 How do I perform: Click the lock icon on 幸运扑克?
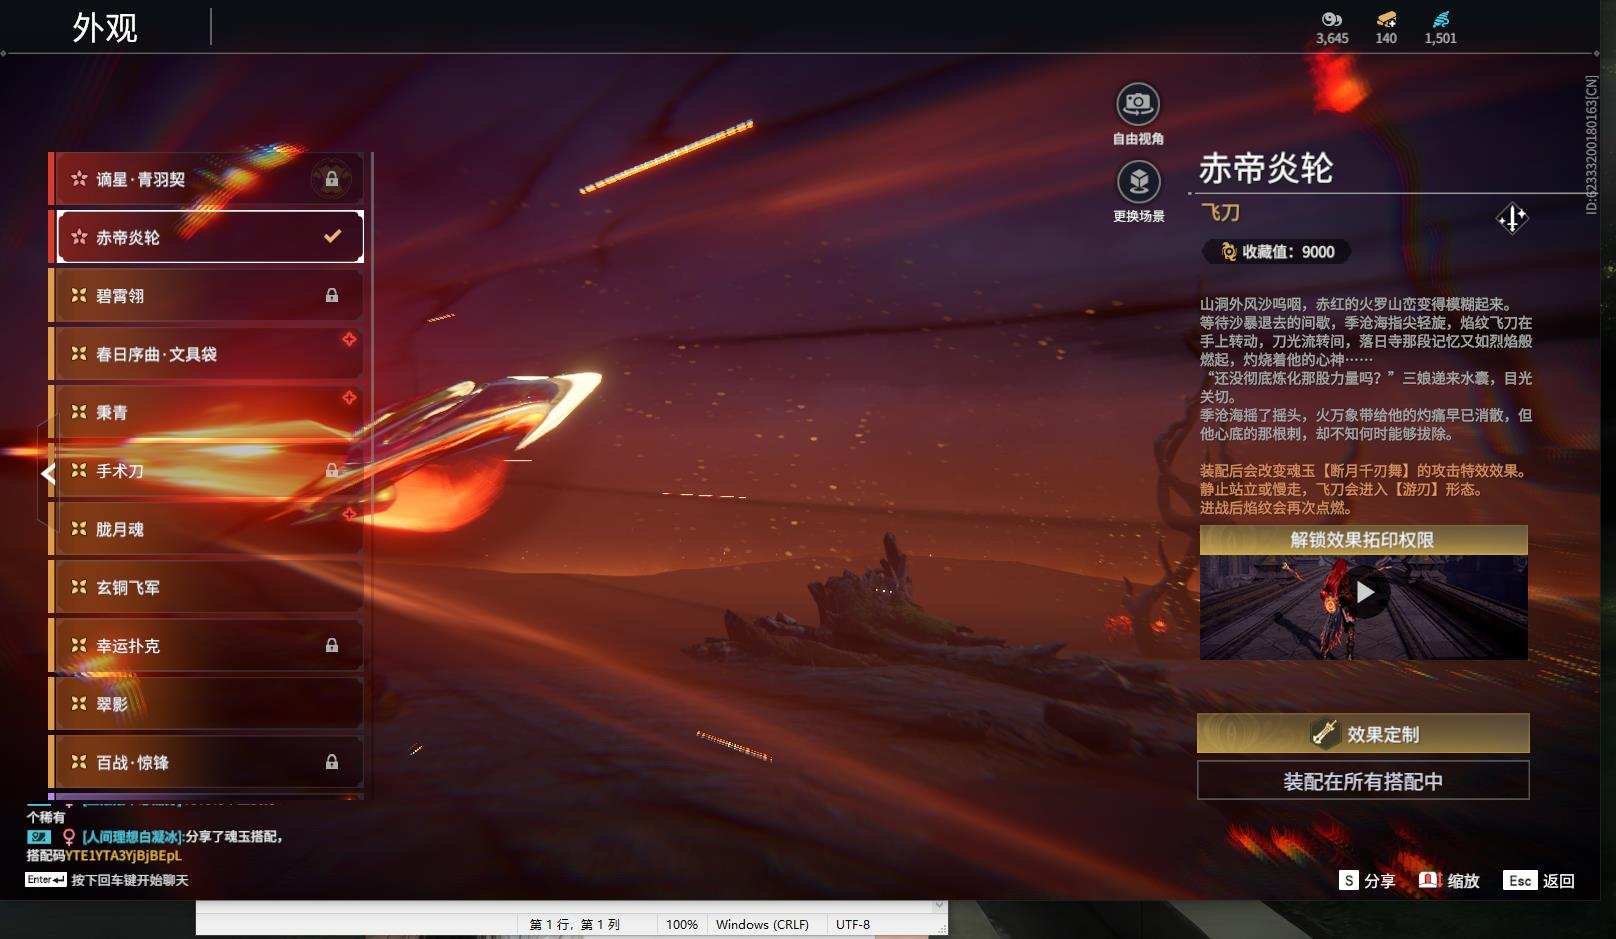[x=331, y=645]
